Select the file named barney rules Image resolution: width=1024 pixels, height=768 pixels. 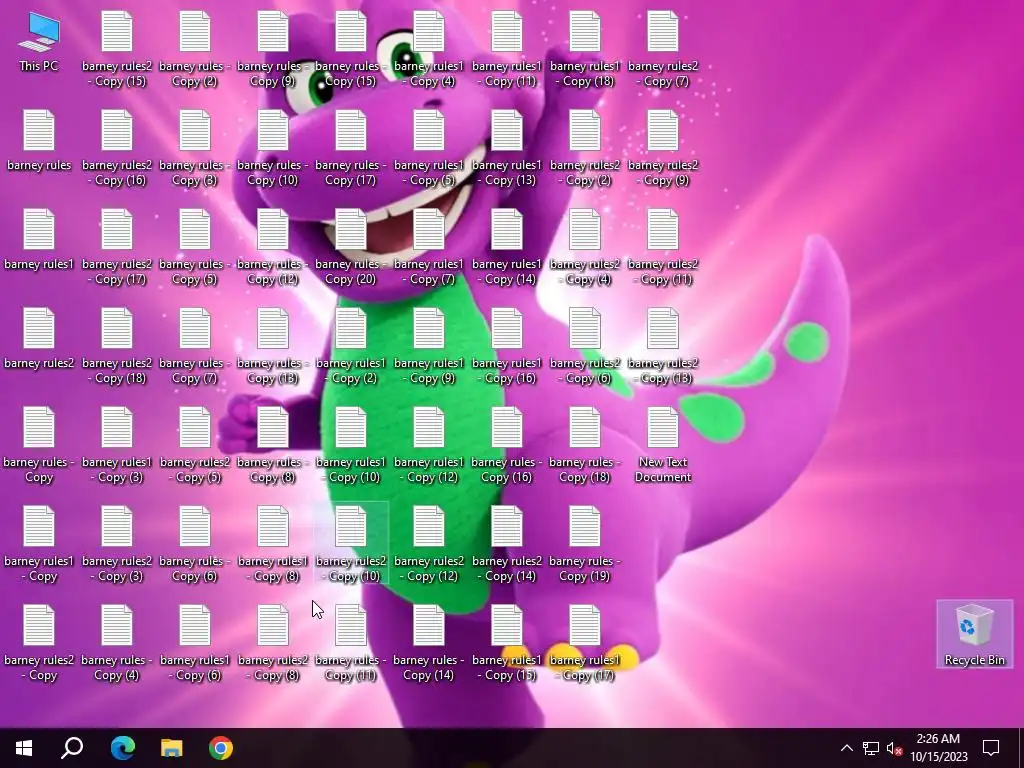tap(39, 141)
